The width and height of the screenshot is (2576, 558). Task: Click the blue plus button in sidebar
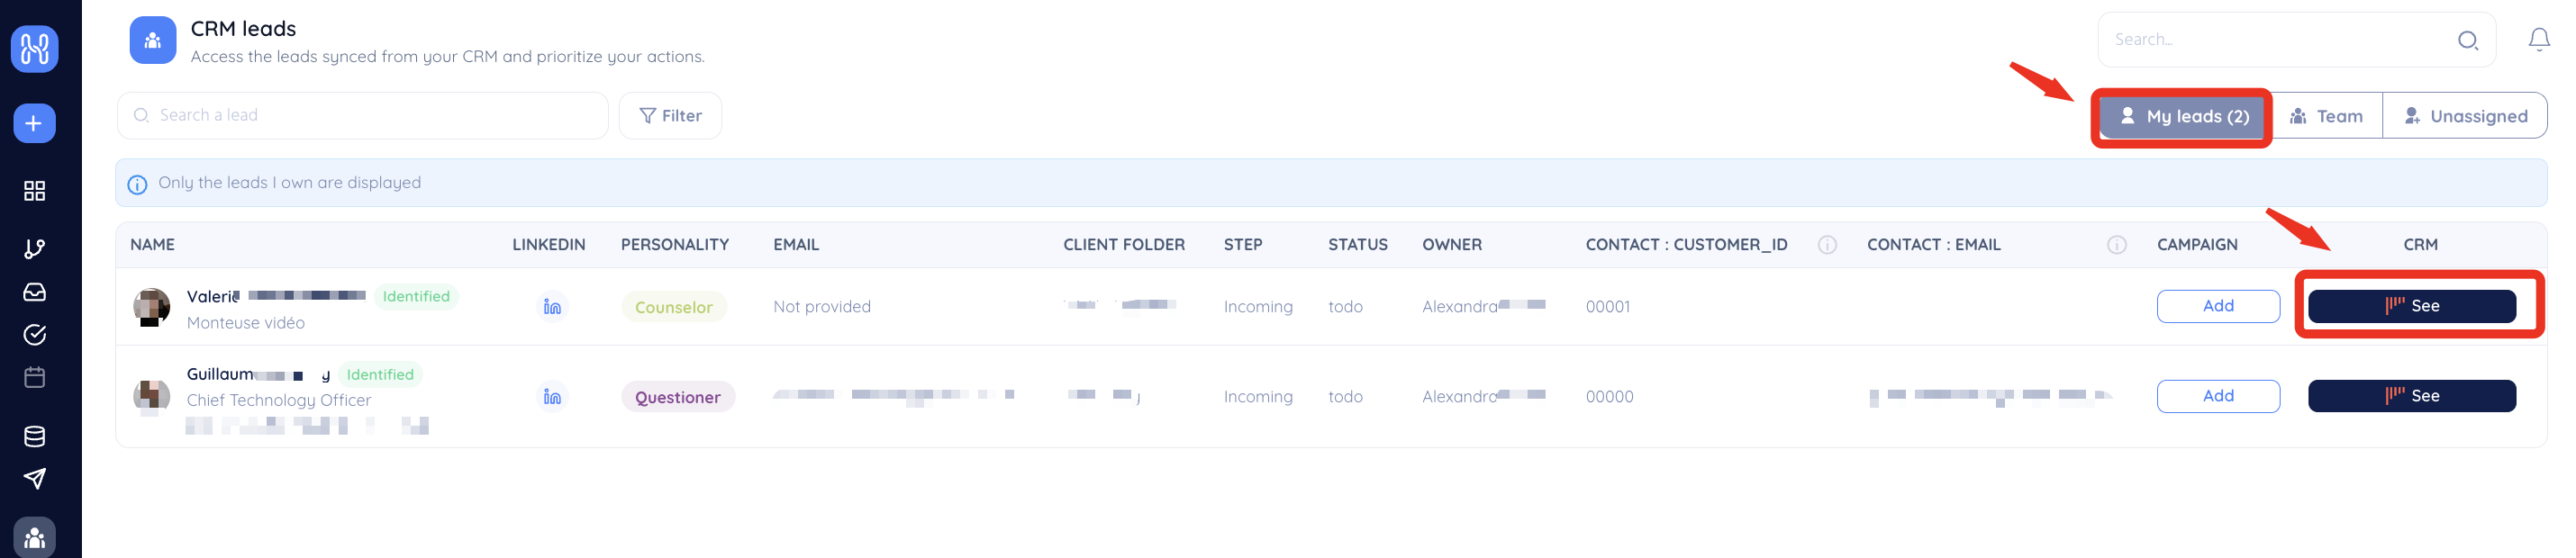(34, 123)
